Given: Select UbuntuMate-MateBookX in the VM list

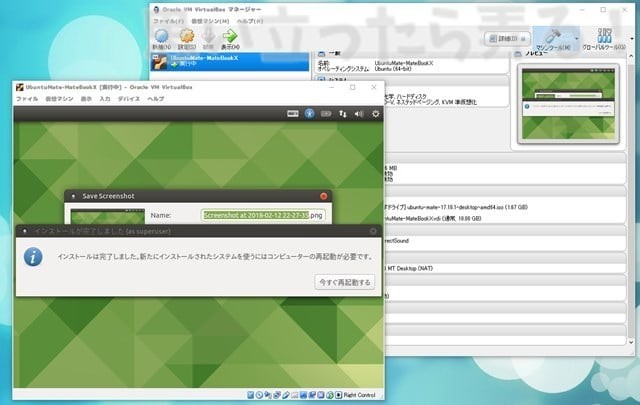Looking at the screenshot, I should [x=230, y=61].
